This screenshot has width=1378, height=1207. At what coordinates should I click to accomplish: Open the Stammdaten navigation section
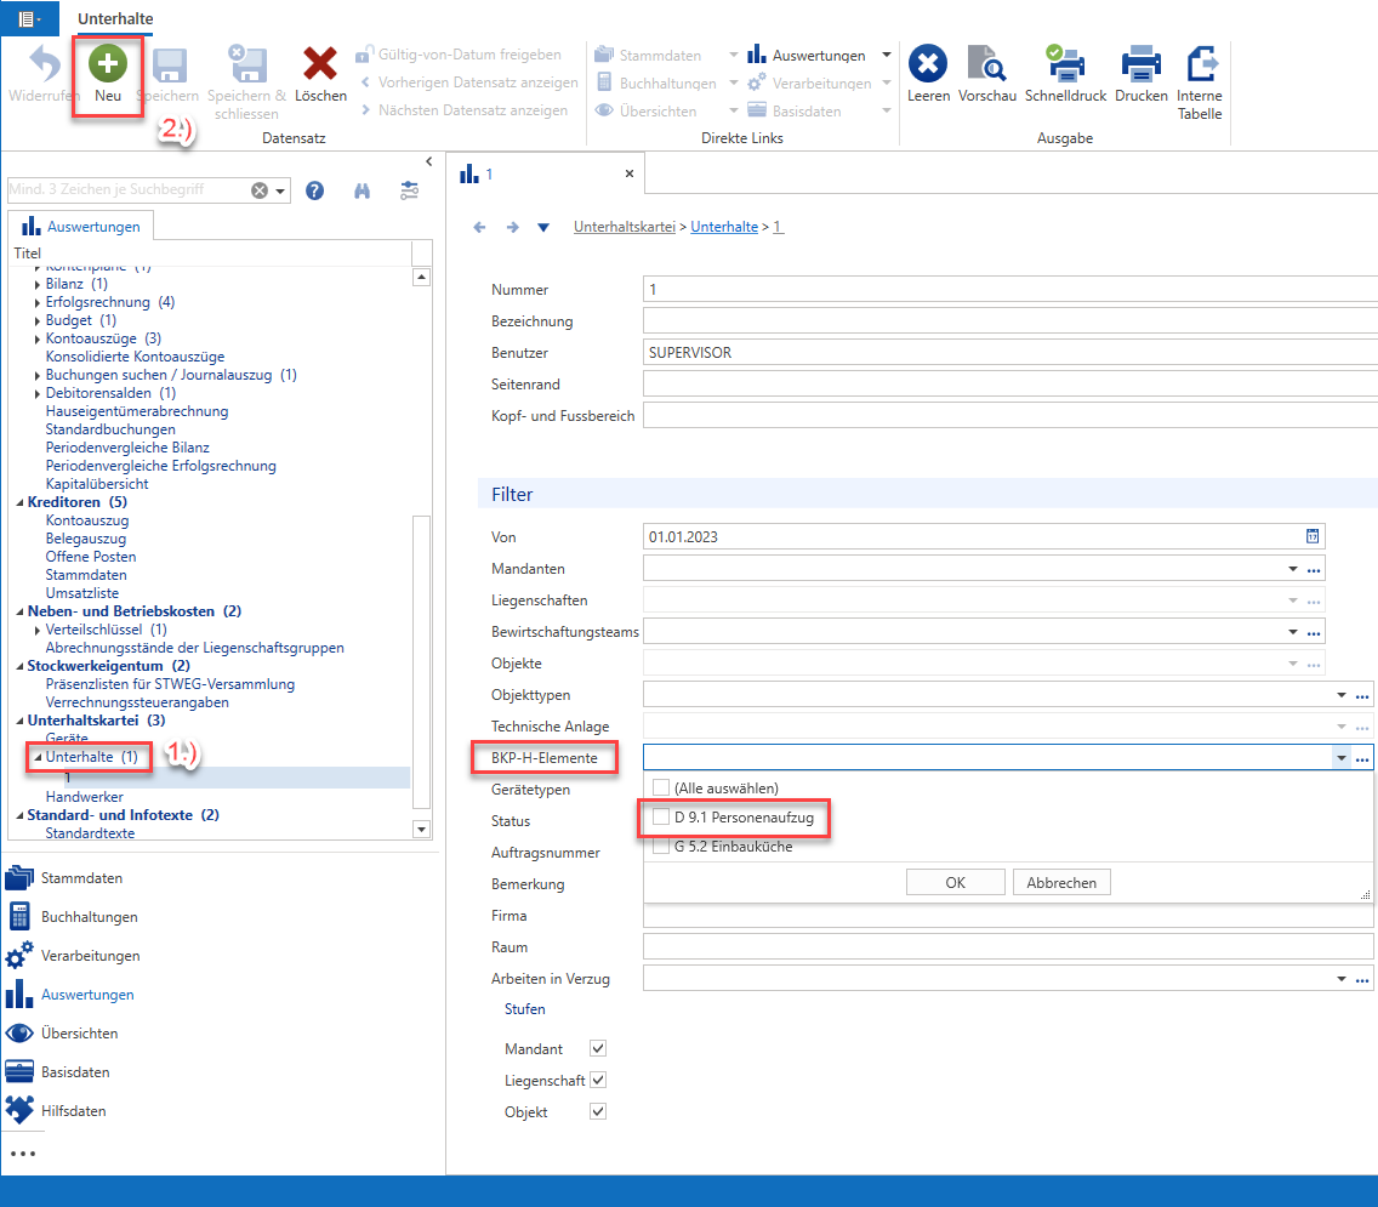point(81,878)
